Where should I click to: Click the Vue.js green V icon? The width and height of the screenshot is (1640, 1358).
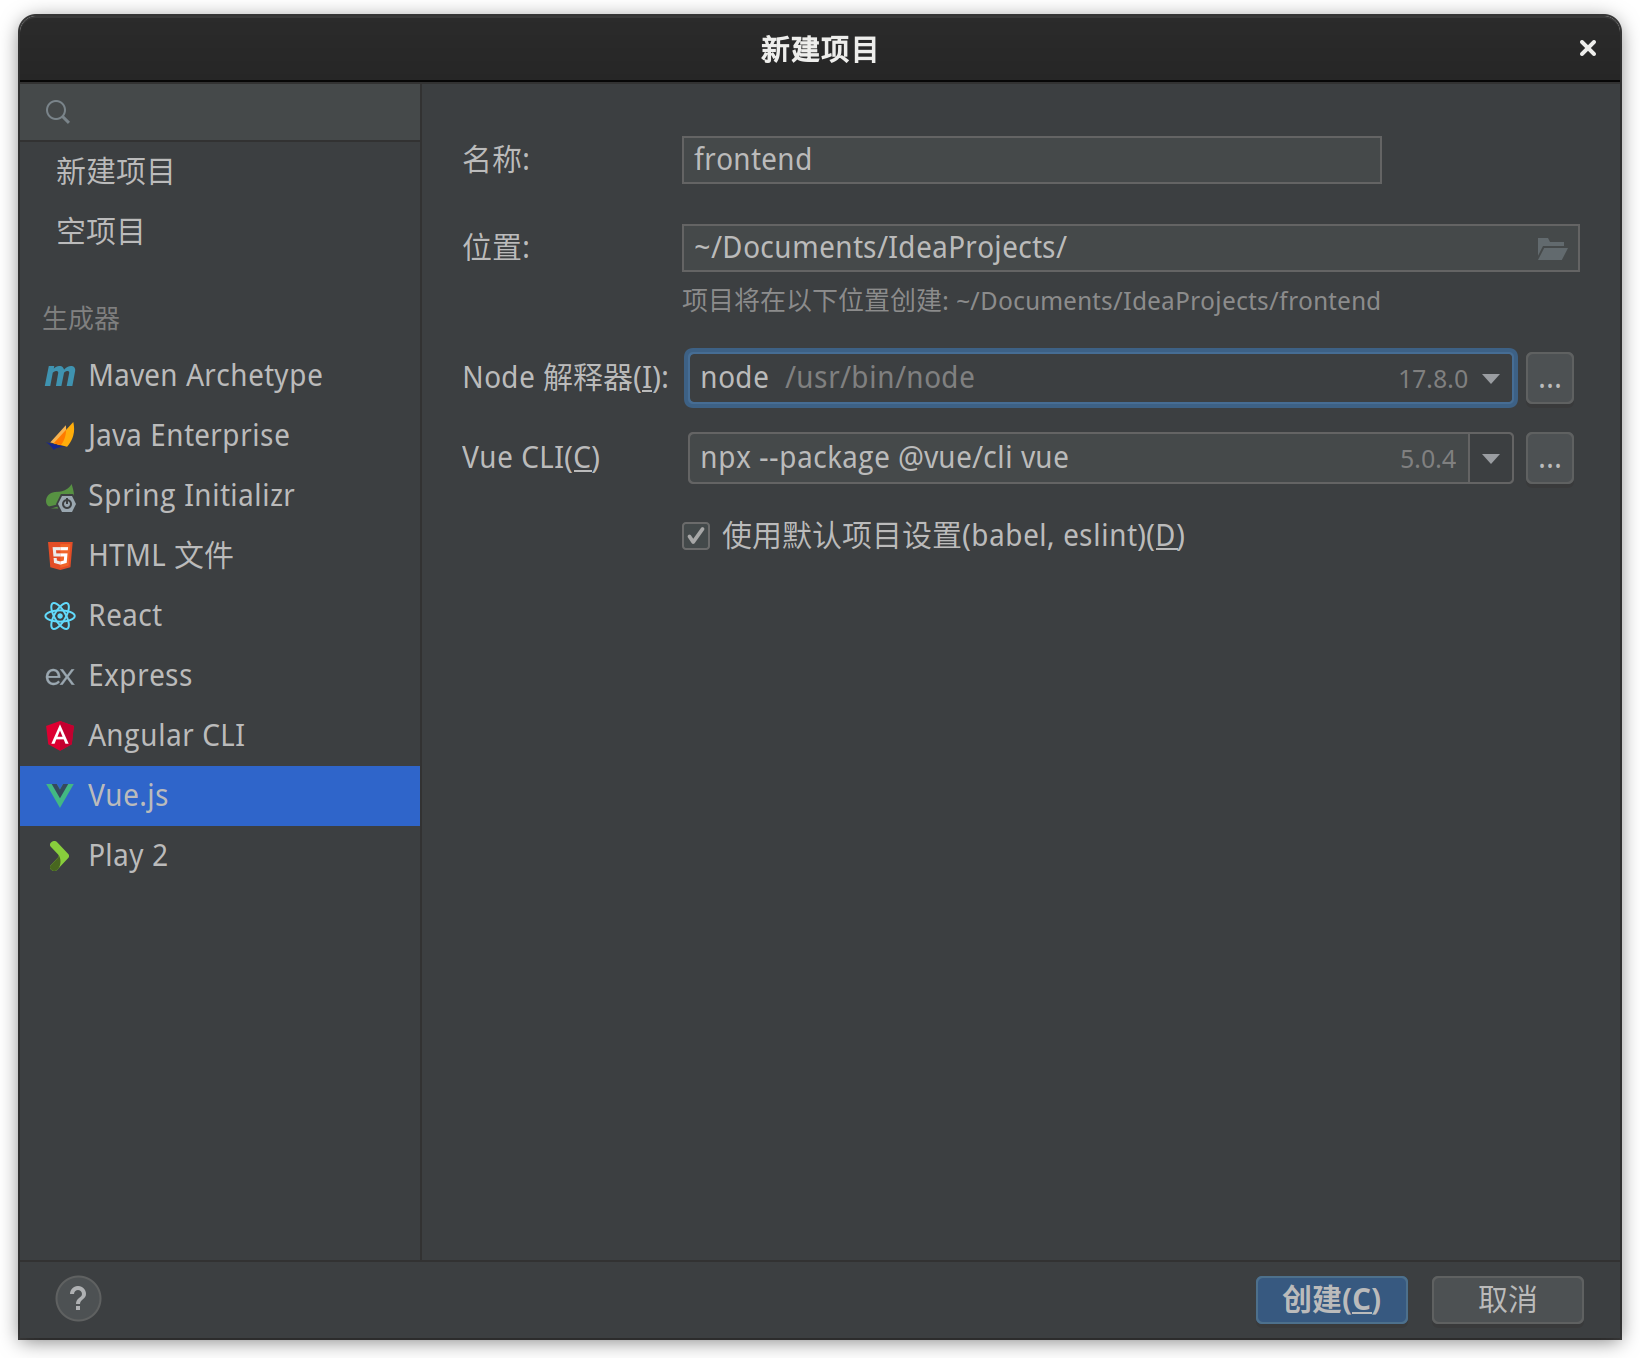point(60,796)
